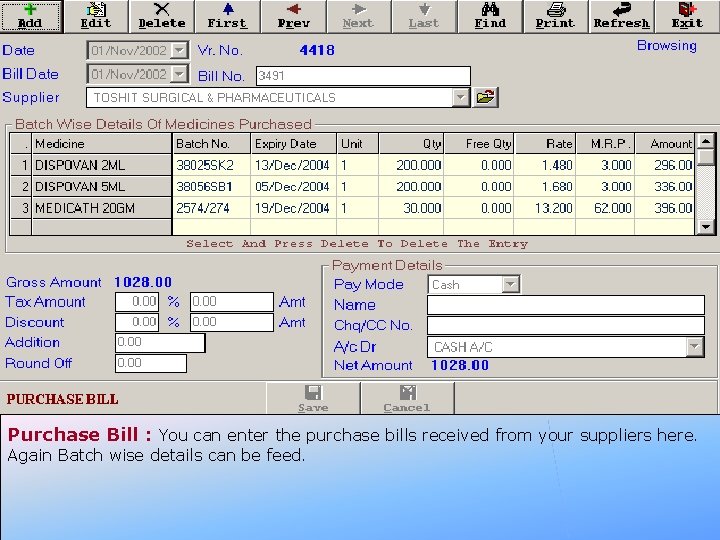Click the Save floppy button
Image resolution: width=720 pixels, height=540 pixels.
[x=313, y=399]
